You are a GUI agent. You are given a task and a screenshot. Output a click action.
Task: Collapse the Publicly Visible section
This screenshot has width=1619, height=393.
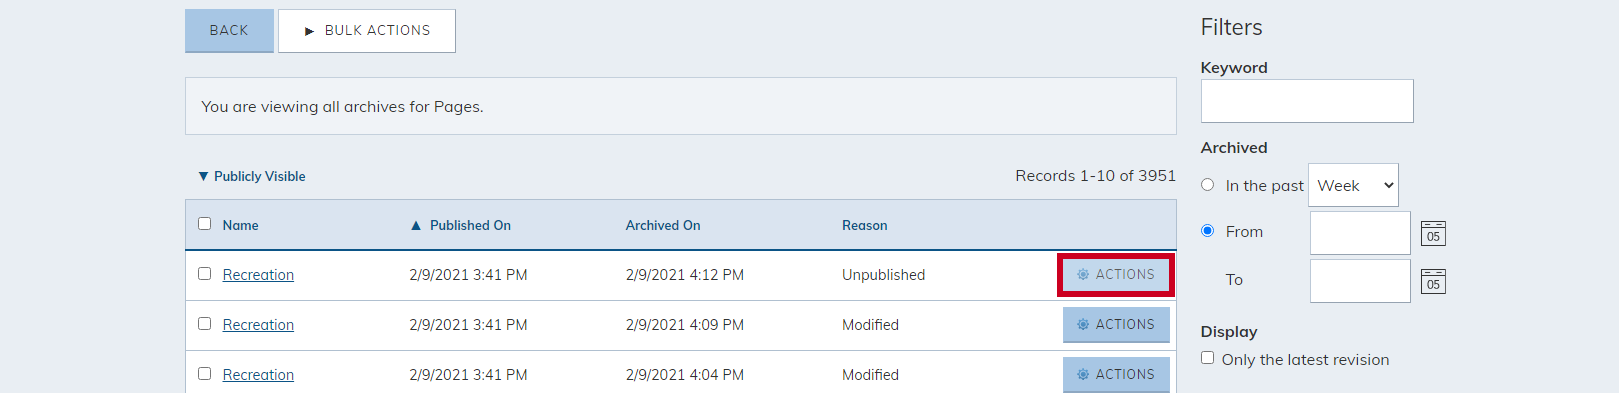tap(252, 176)
